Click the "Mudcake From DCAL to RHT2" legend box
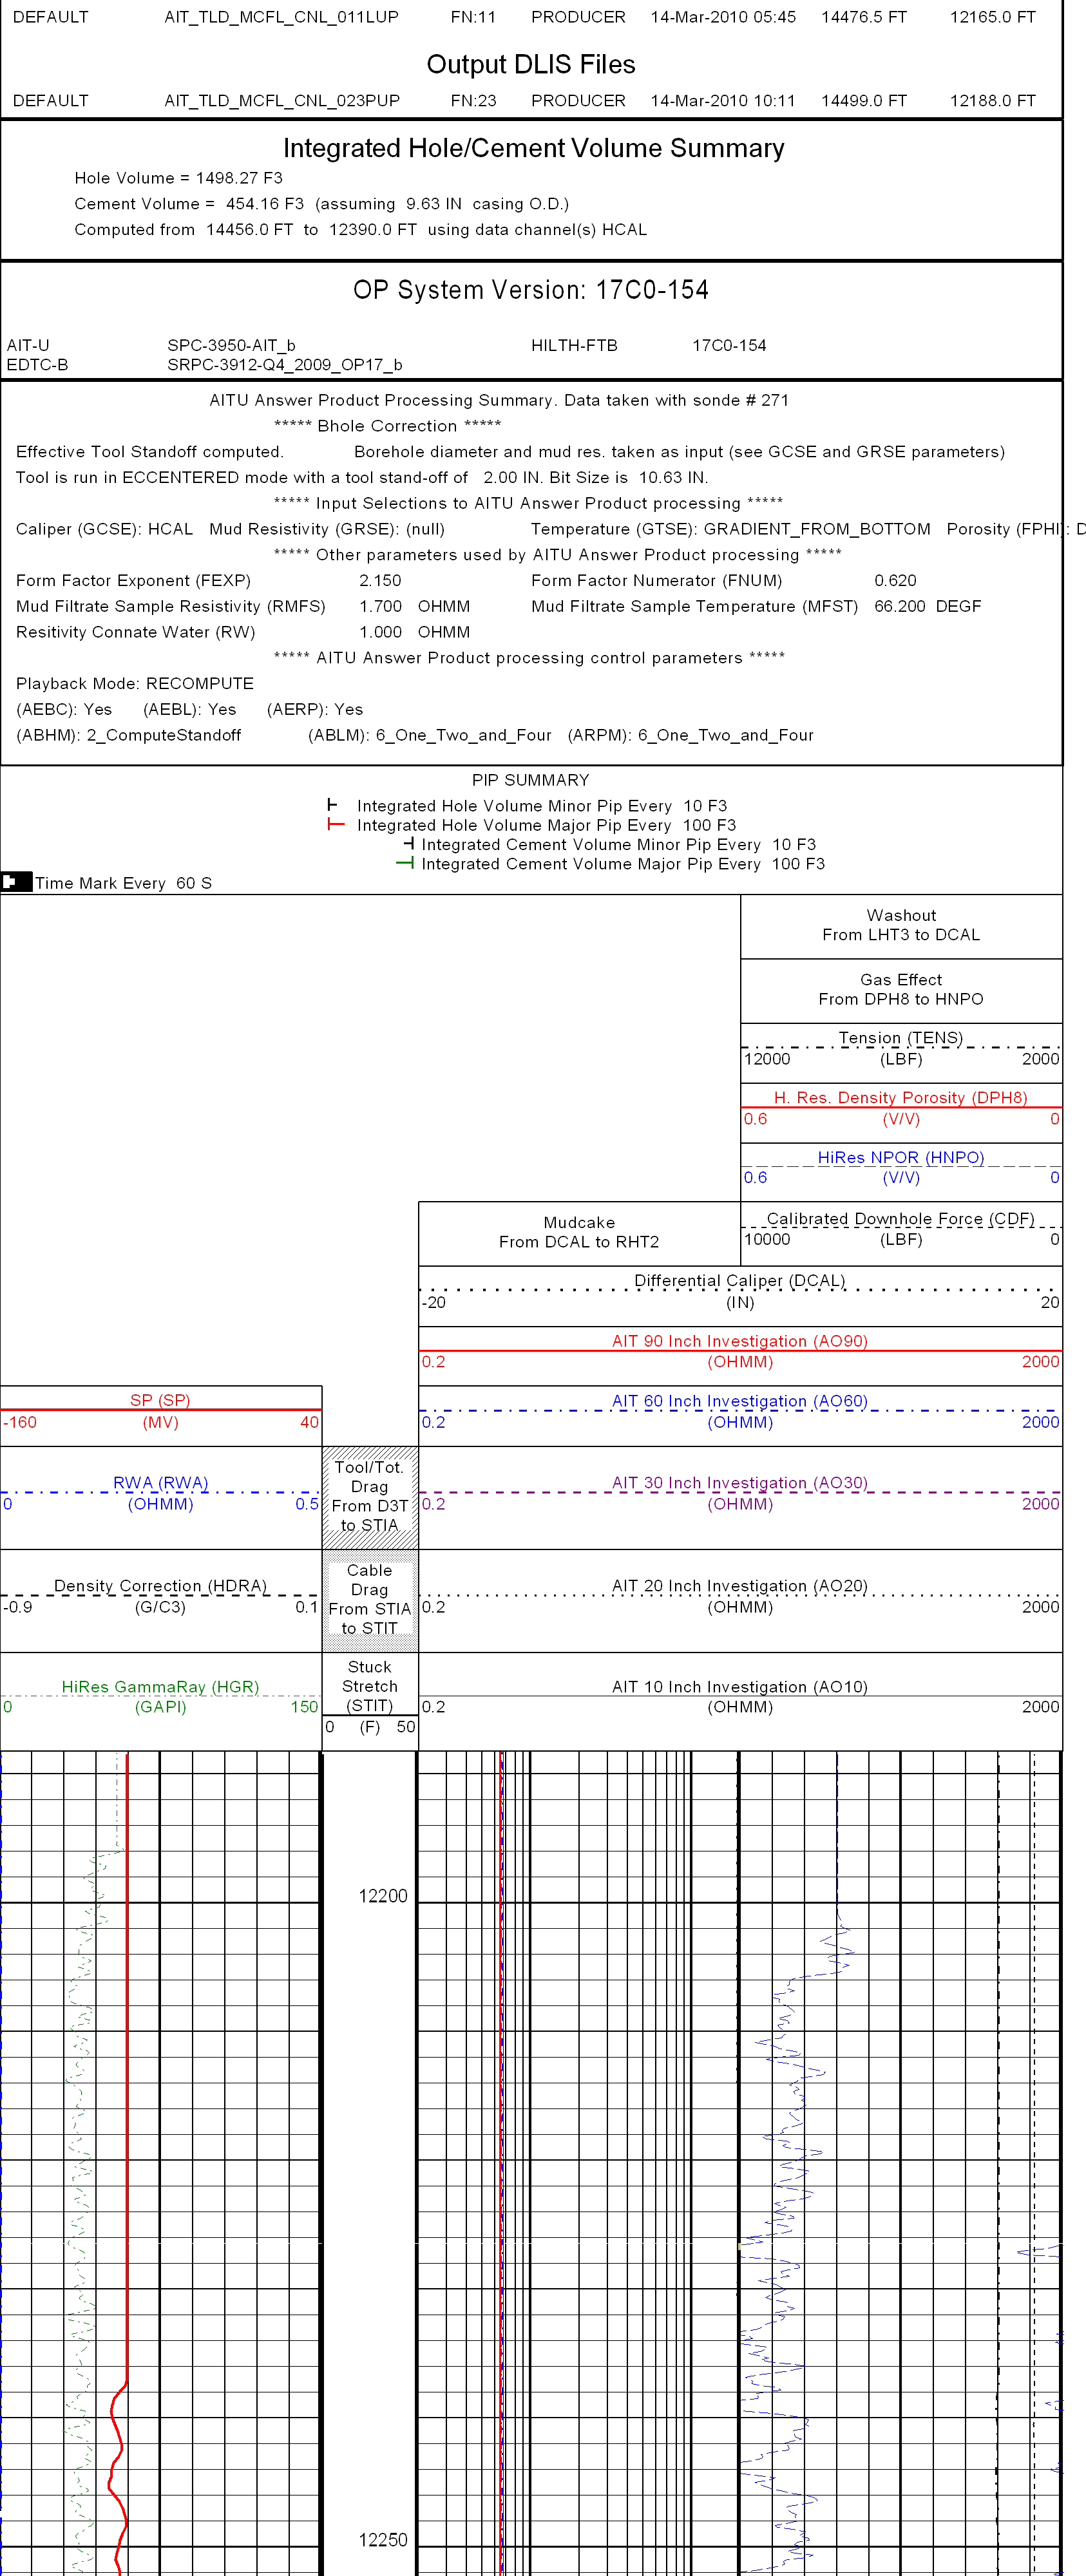This screenshot has height=2576, width=1086. (x=579, y=1233)
